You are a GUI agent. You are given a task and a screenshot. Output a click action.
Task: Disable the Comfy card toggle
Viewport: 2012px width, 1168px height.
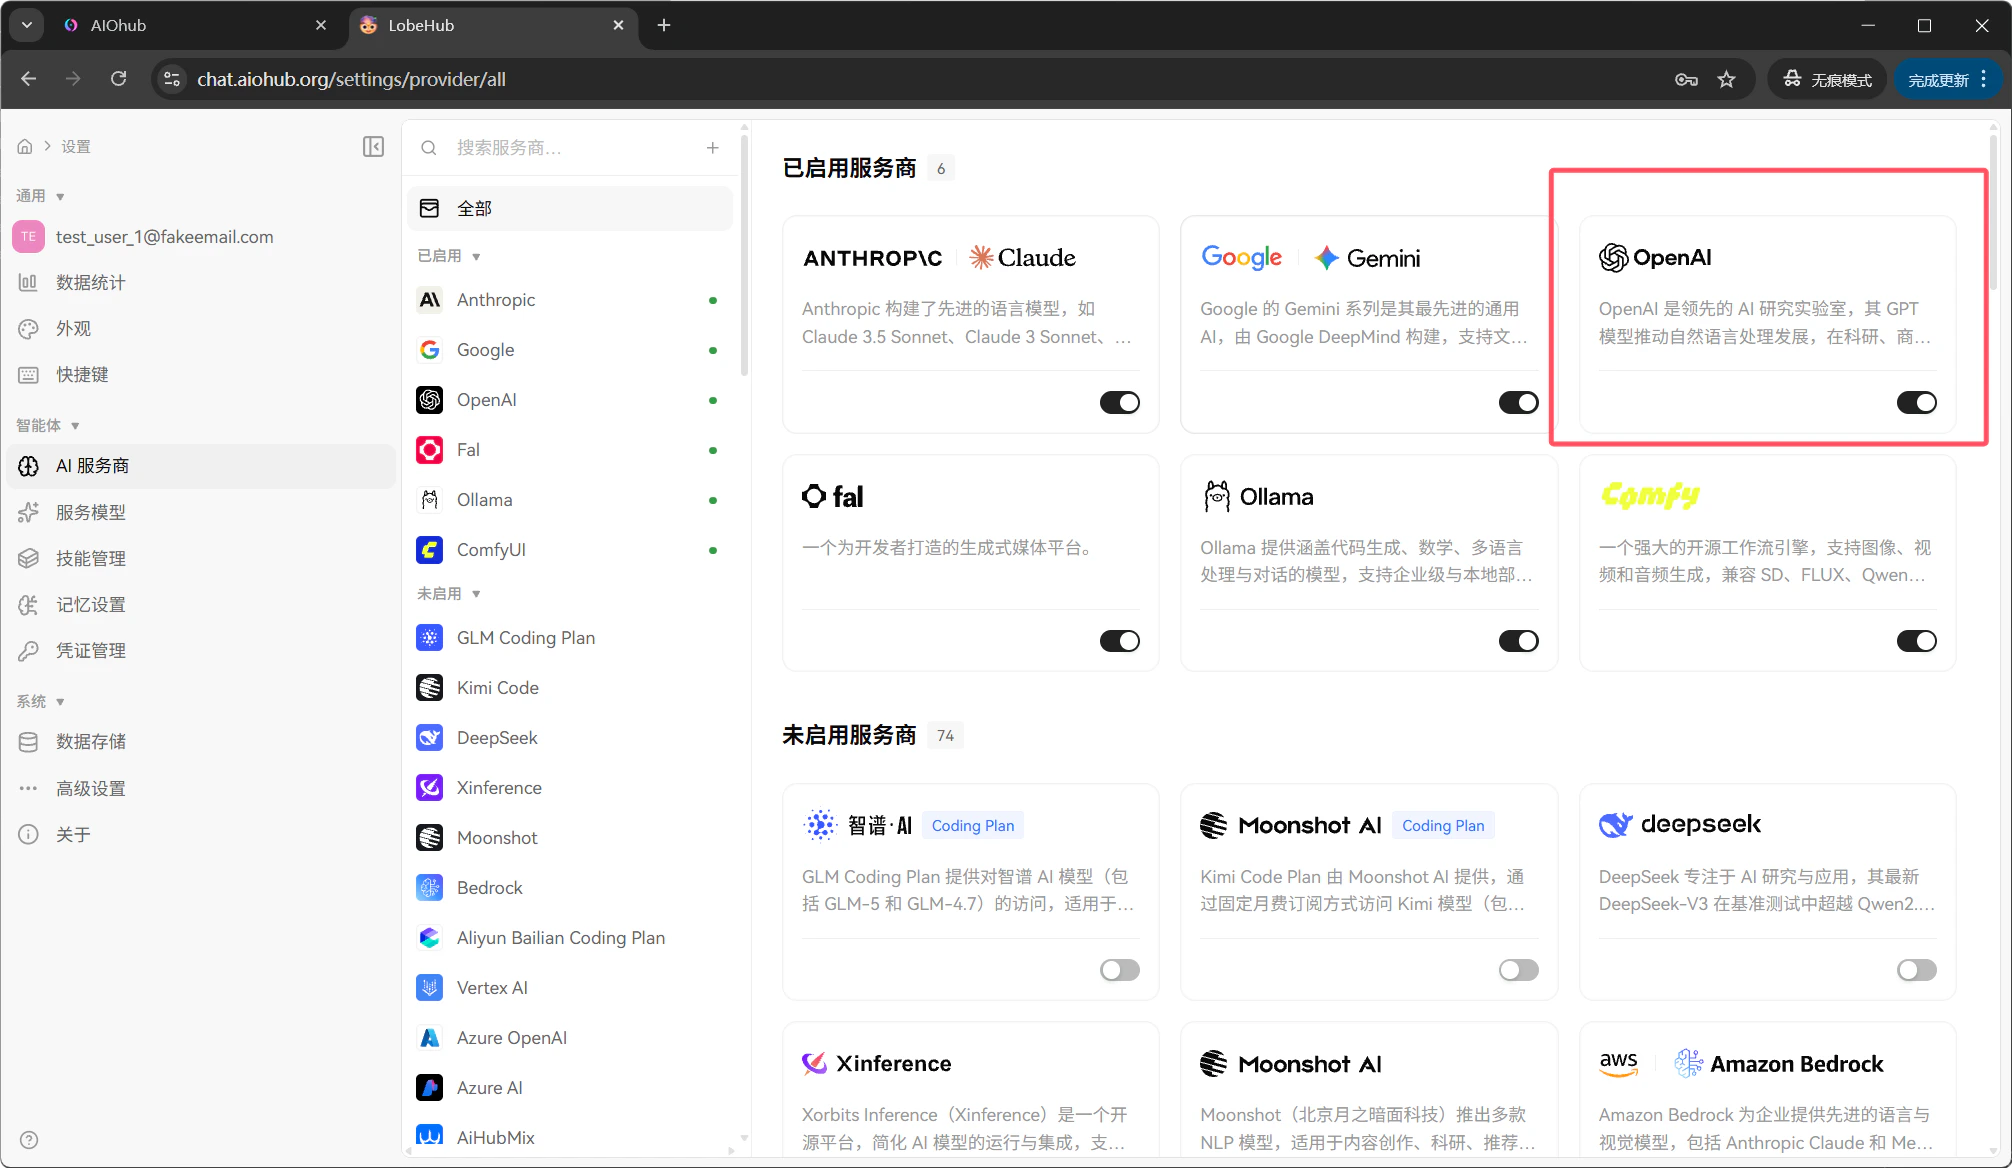[1917, 641]
